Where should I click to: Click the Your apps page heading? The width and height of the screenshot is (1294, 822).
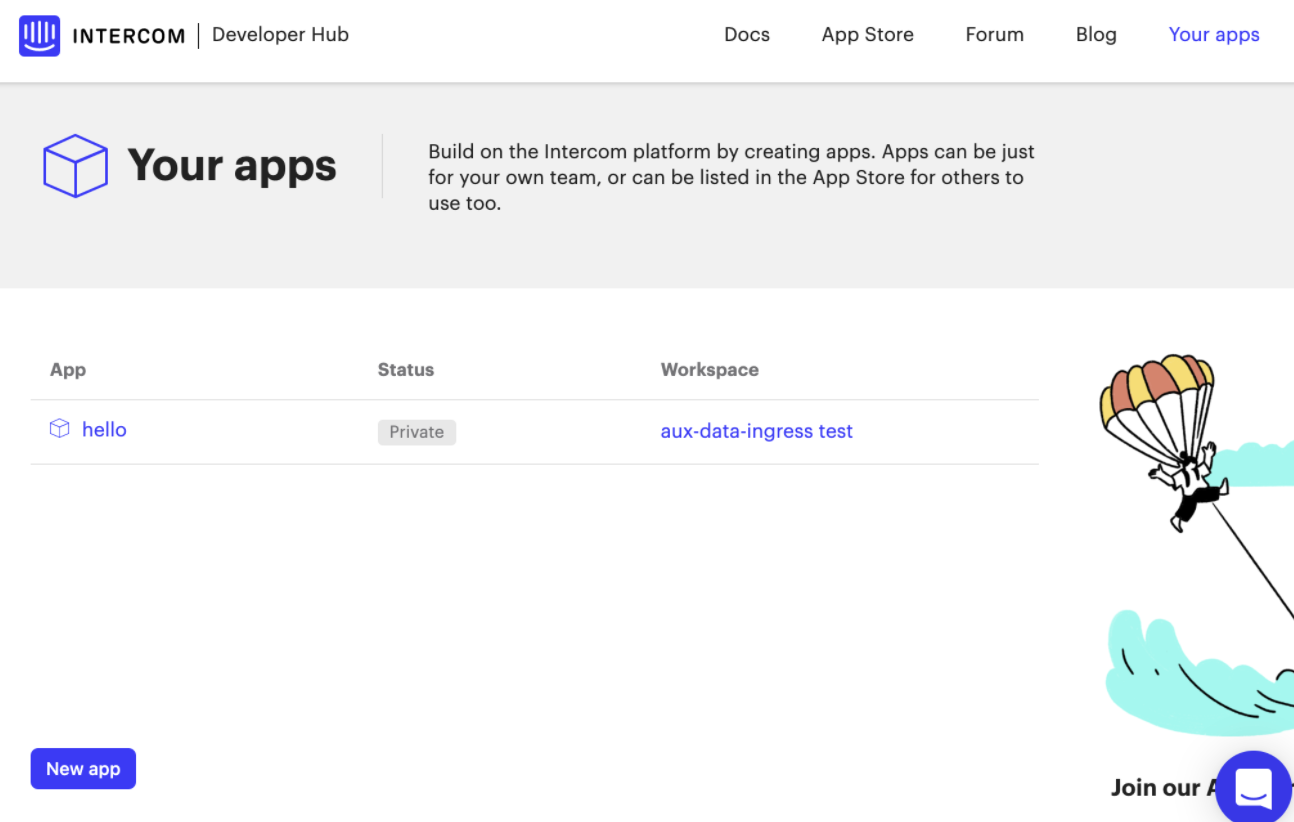coord(232,166)
